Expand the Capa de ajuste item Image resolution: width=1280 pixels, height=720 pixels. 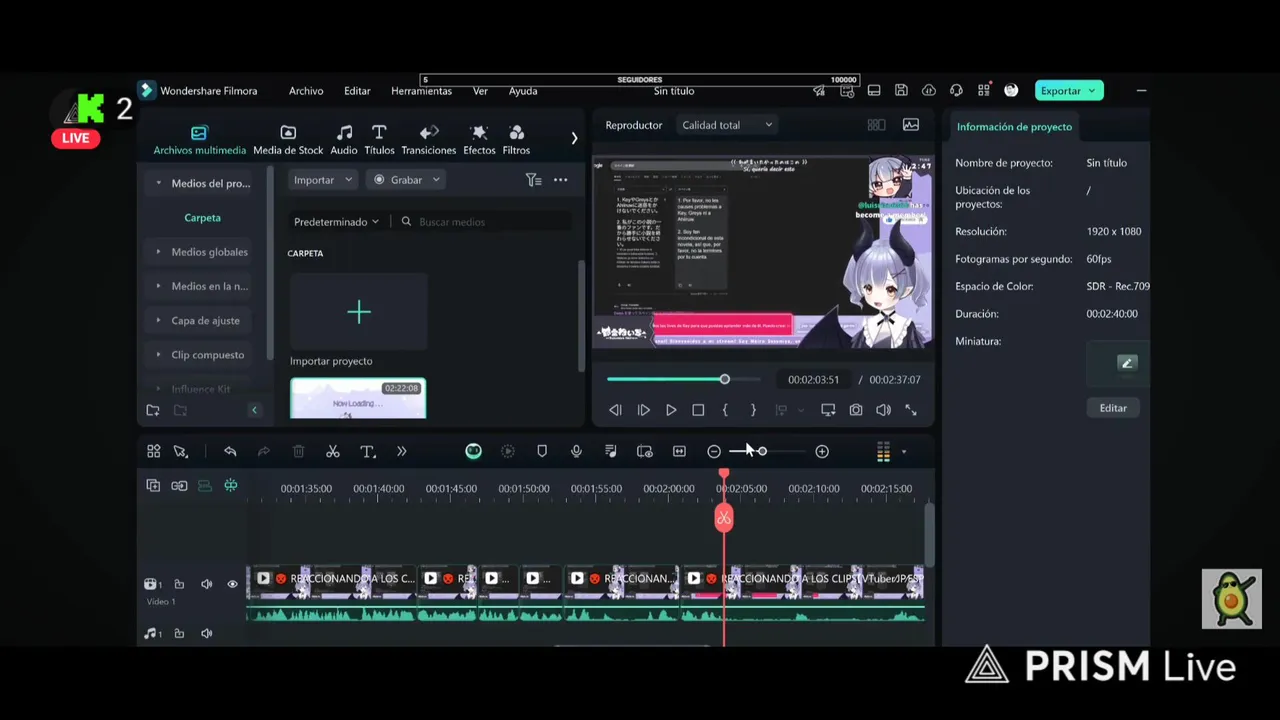tap(158, 320)
